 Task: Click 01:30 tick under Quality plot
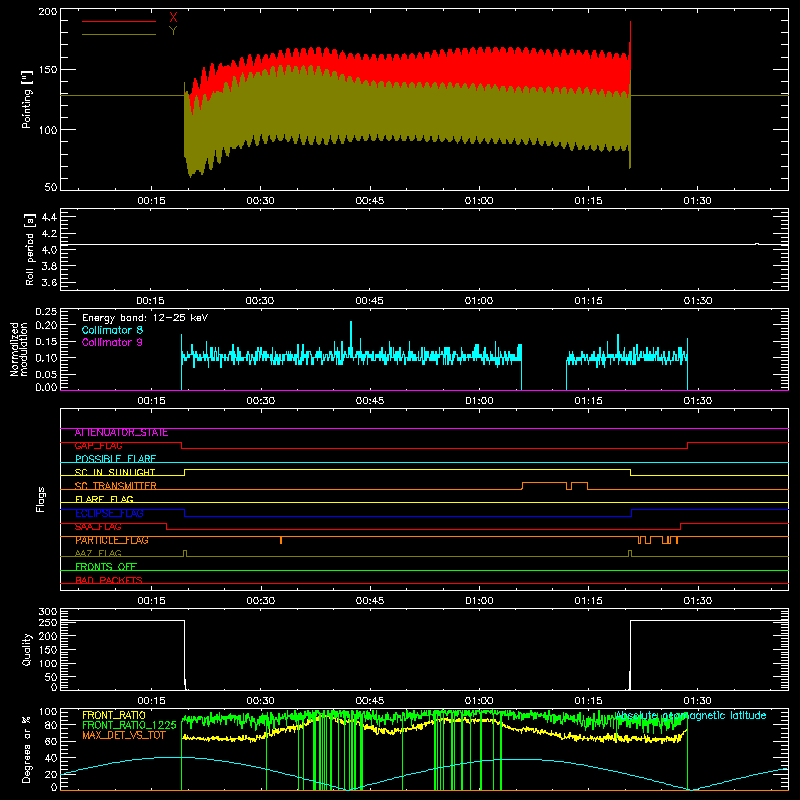[697, 701]
